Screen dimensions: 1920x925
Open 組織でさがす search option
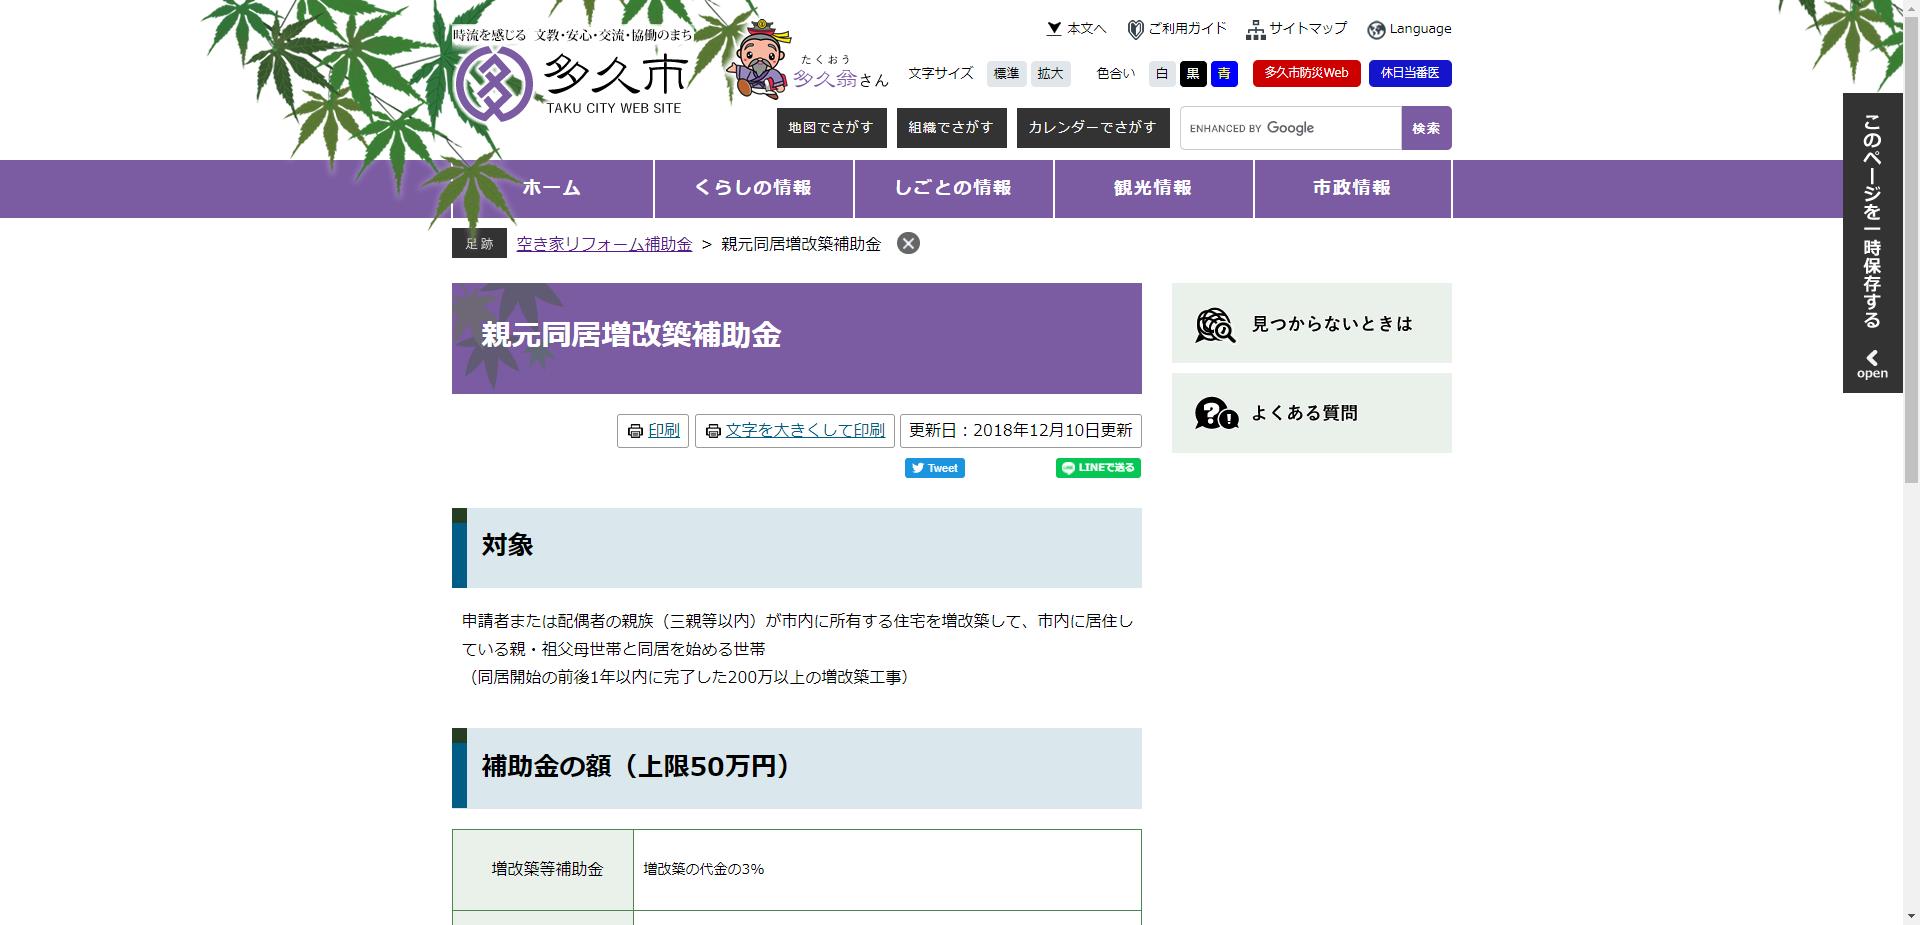click(951, 127)
